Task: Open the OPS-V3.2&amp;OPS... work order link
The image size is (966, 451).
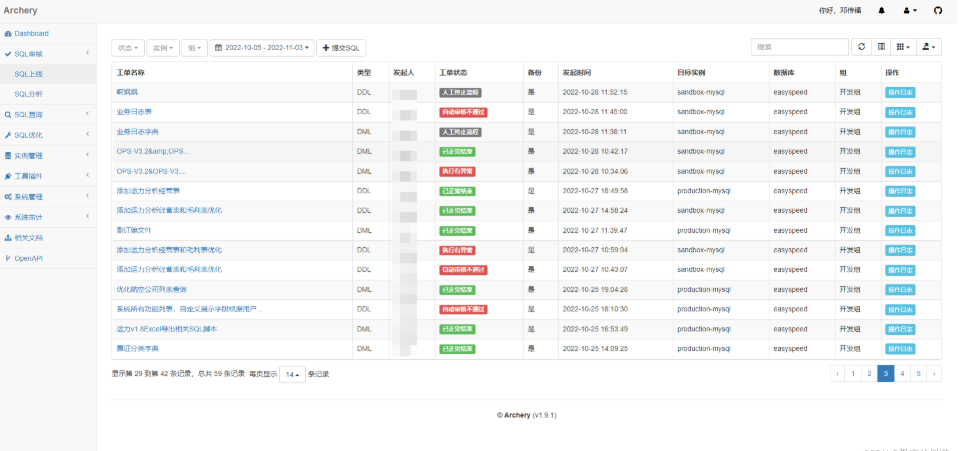Action: pyautogui.click(x=153, y=152)
